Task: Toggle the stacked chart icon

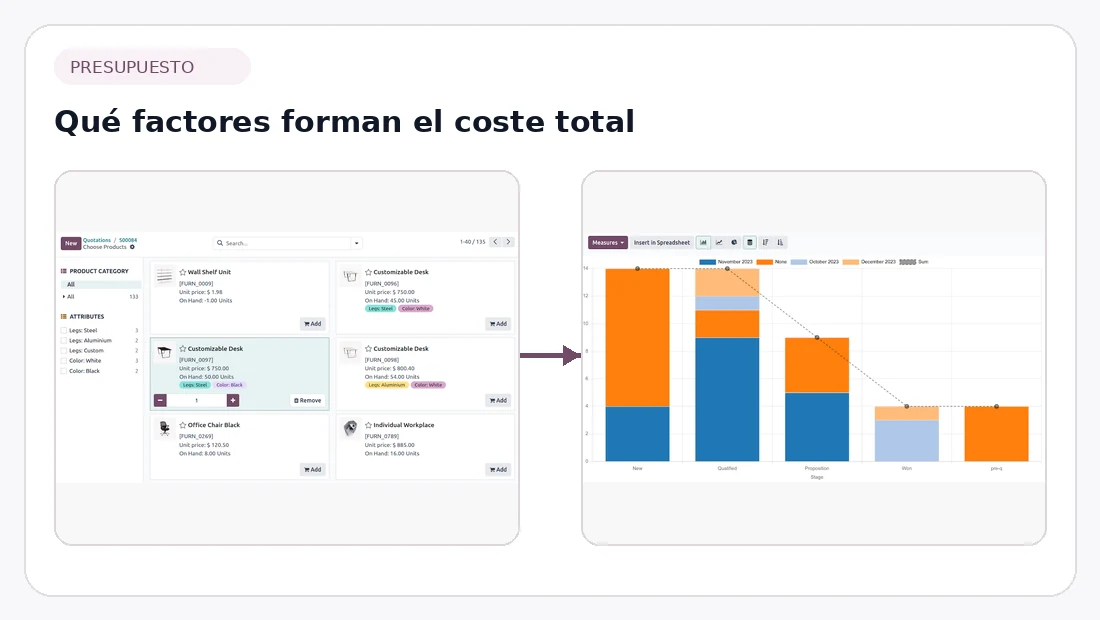Action: coord(749,243)
